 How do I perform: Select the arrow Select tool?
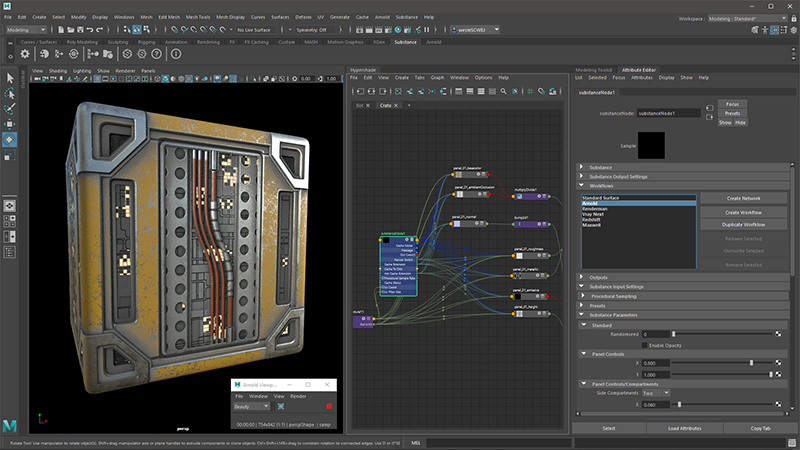coord(9,77)
